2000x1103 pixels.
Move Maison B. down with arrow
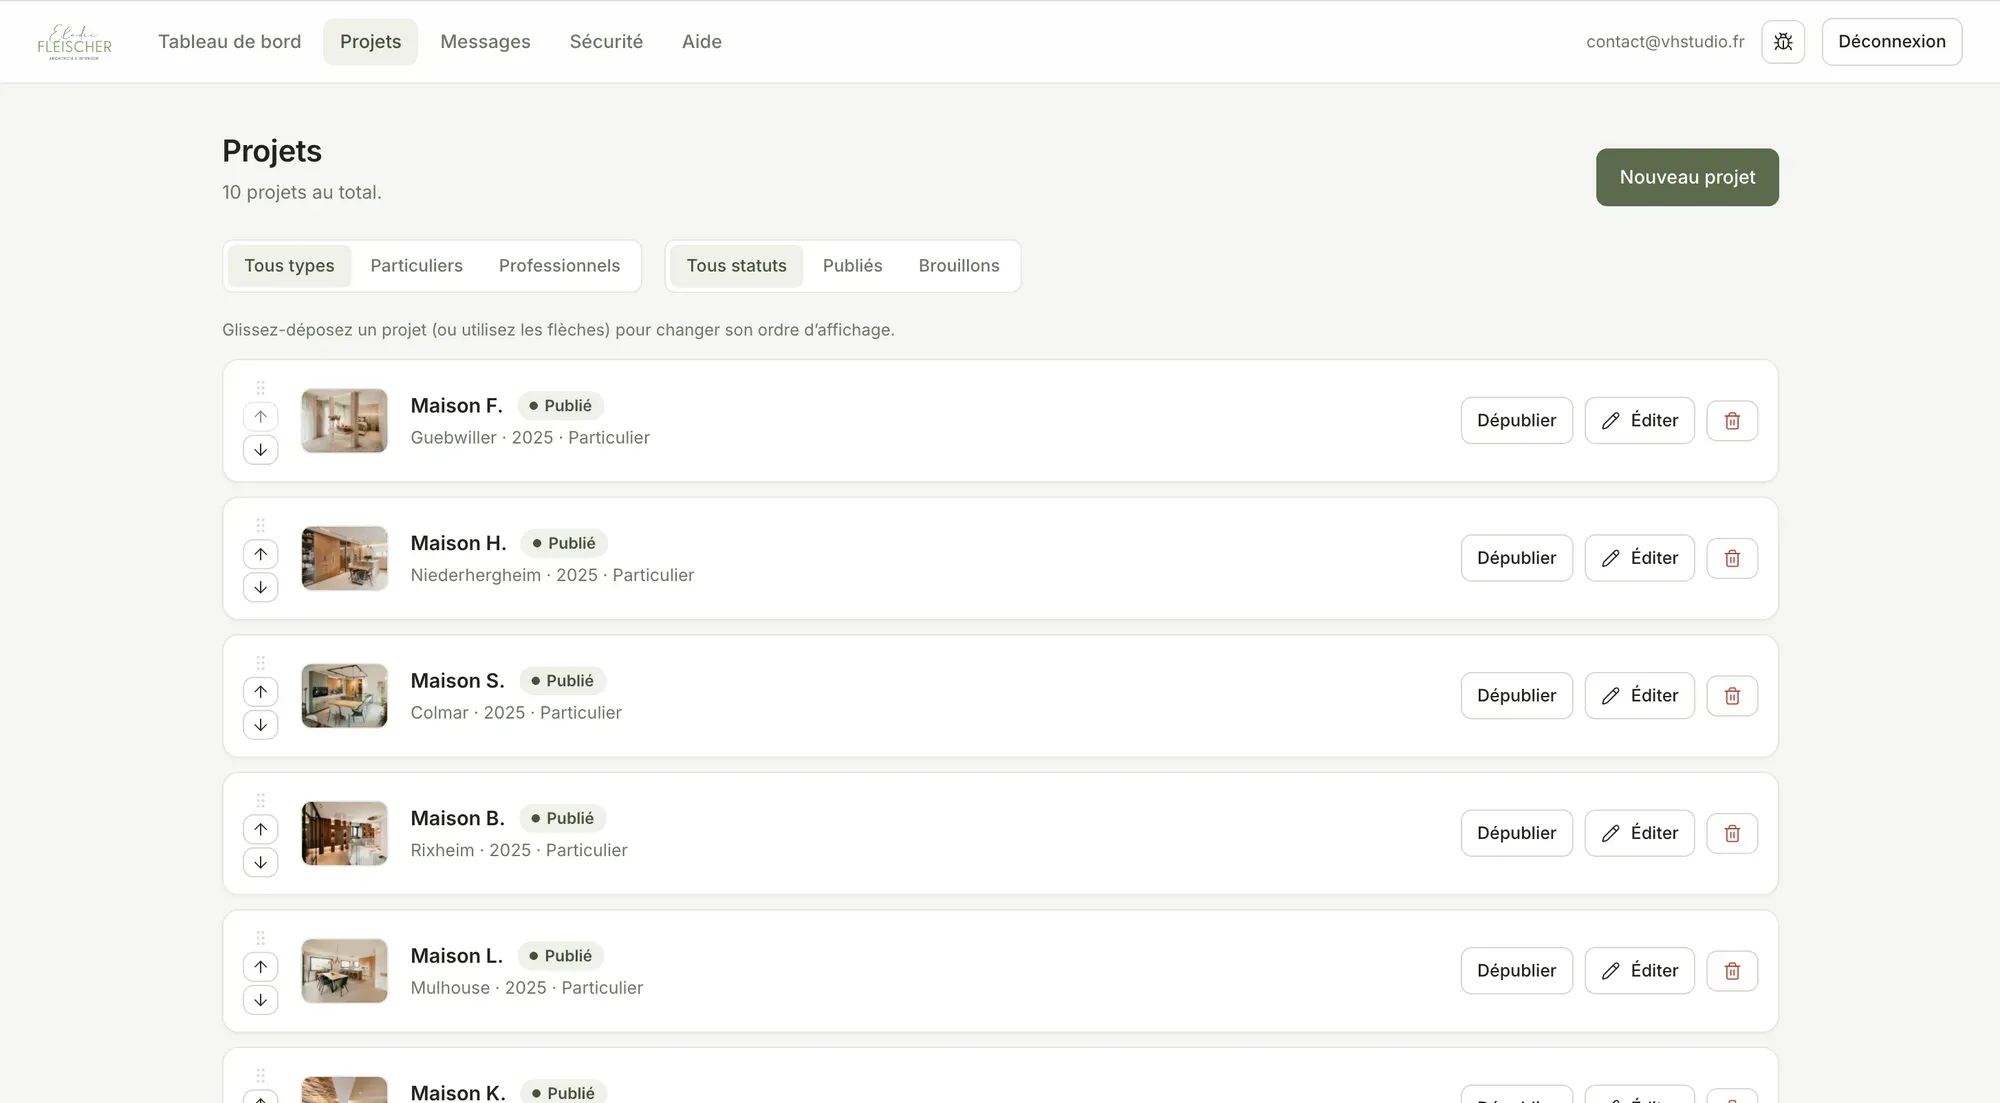[260, 862]
